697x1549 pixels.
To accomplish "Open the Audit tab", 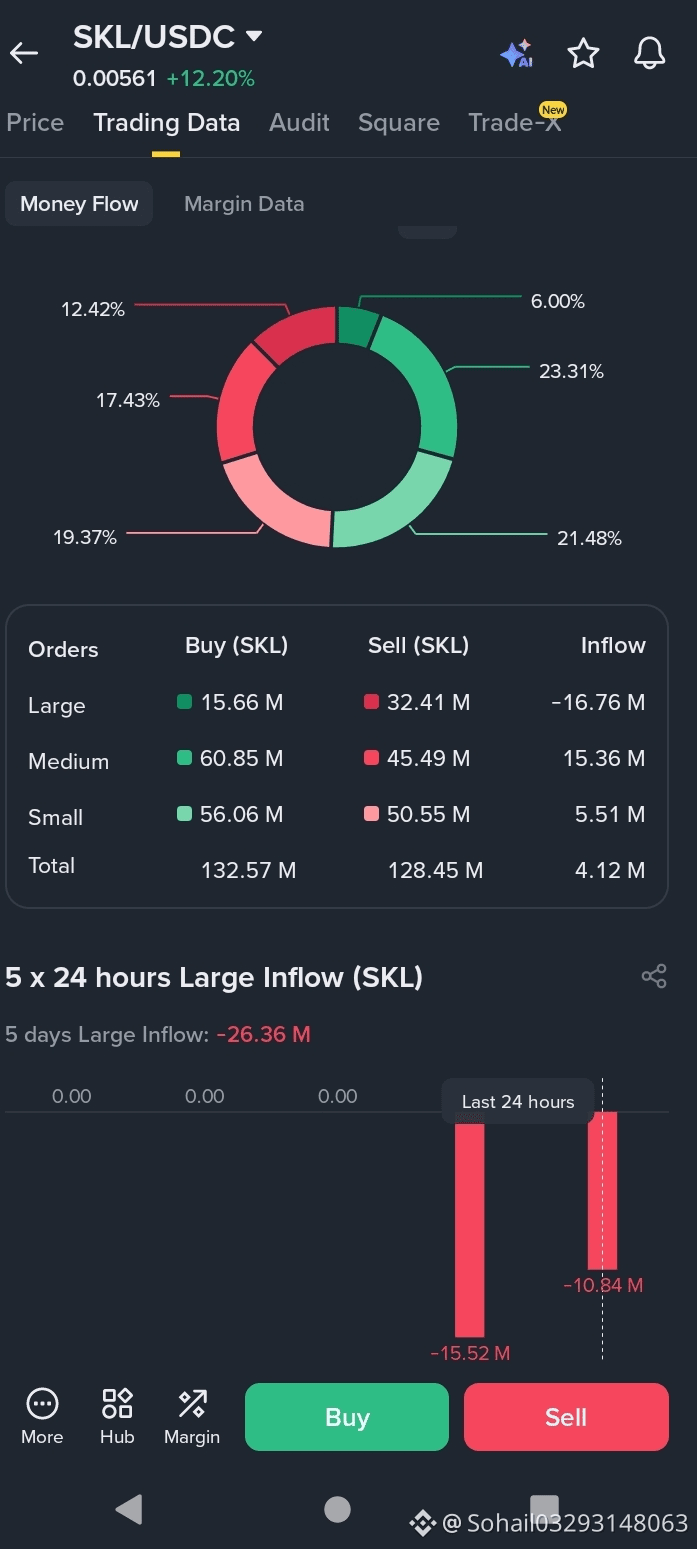I will coord(299,123).
